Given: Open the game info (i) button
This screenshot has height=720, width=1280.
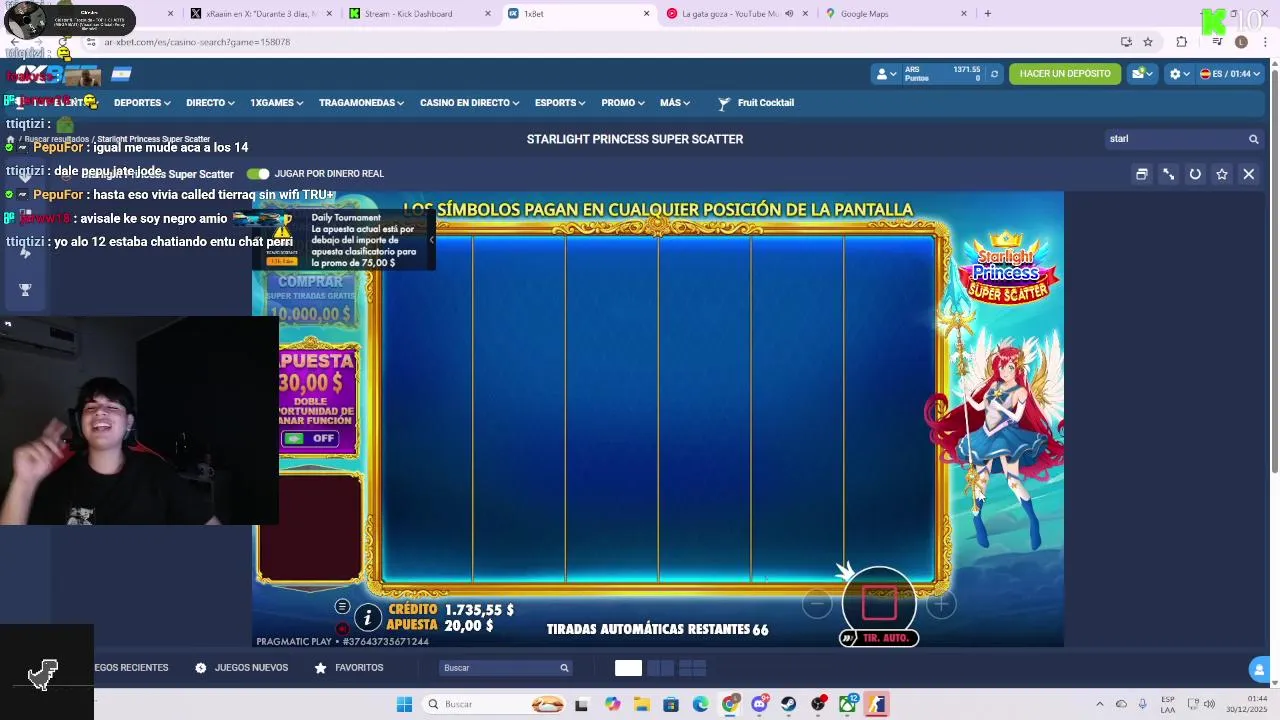Looking at the screenshot, I should click(368, 618).
